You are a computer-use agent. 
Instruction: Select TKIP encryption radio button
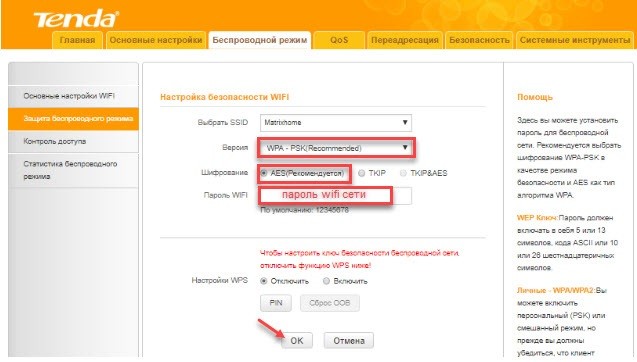[x=361, y=173]
